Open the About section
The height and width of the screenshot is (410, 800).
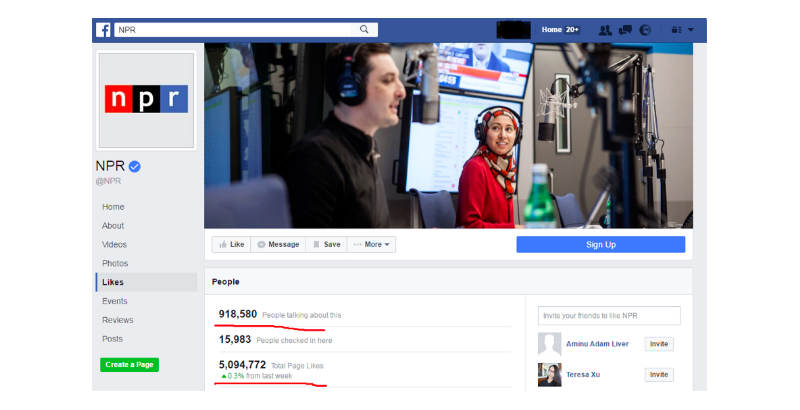pyautogui.click(x=113, y=226)
